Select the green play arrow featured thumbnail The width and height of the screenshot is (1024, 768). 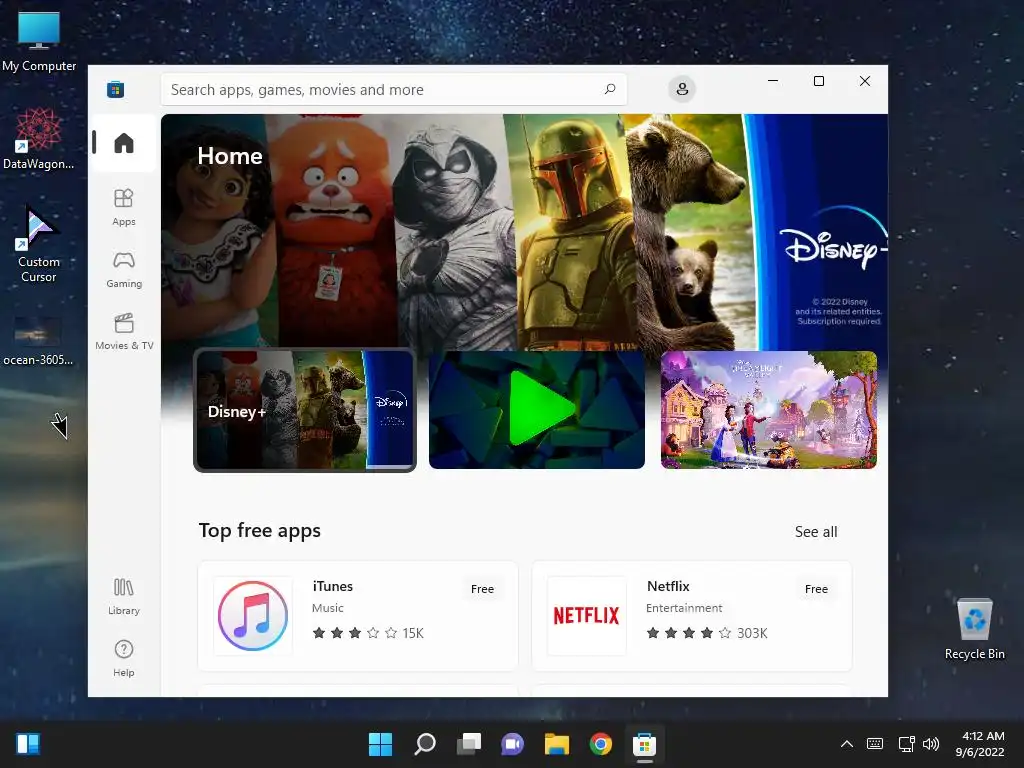coord(537,410)
